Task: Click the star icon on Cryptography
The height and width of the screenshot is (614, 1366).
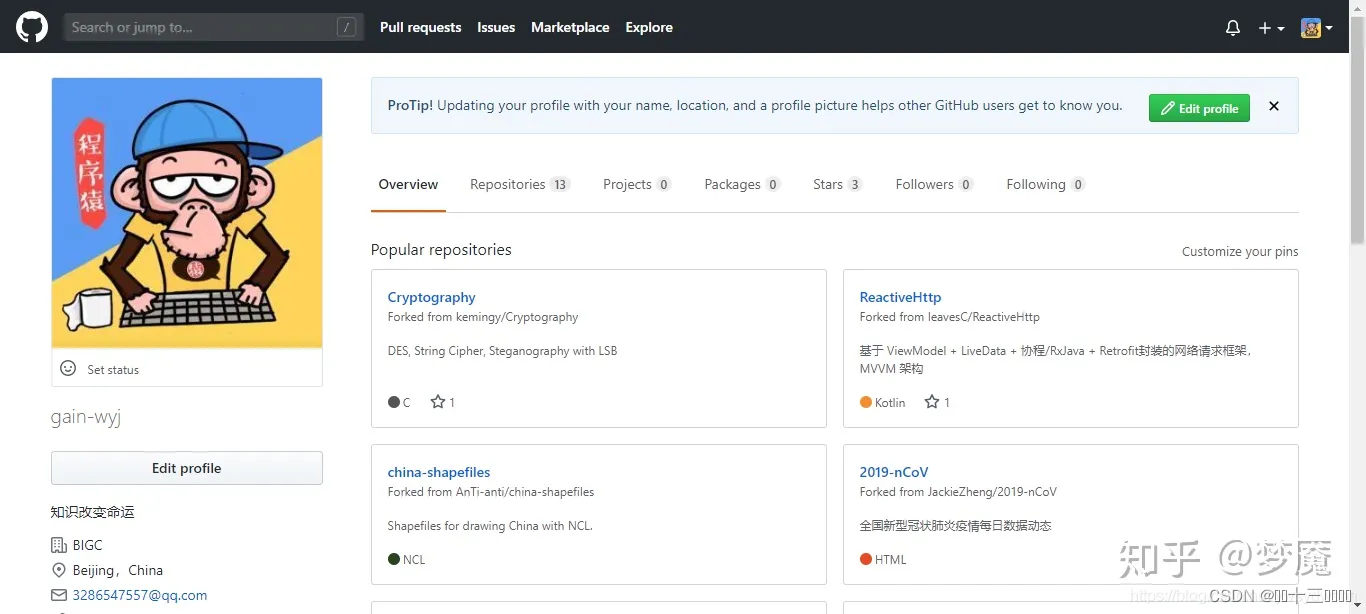Action: coord(438,402)
